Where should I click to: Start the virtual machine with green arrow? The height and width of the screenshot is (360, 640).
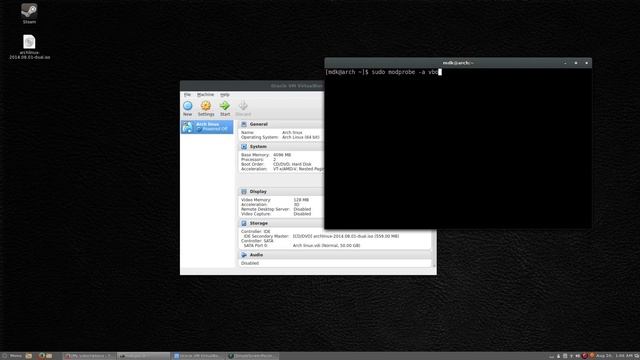225,108
